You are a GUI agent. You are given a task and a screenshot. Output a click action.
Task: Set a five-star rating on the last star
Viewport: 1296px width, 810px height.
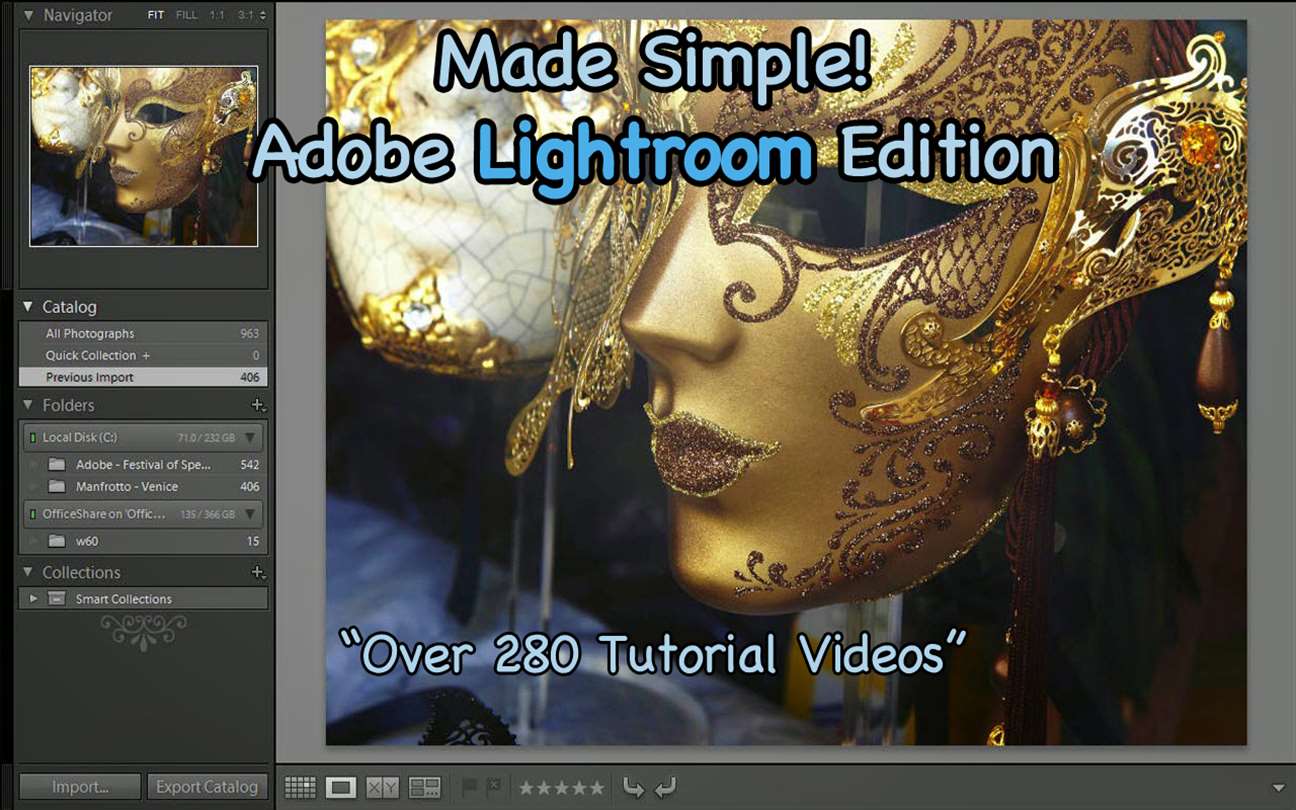coord(596,788)
